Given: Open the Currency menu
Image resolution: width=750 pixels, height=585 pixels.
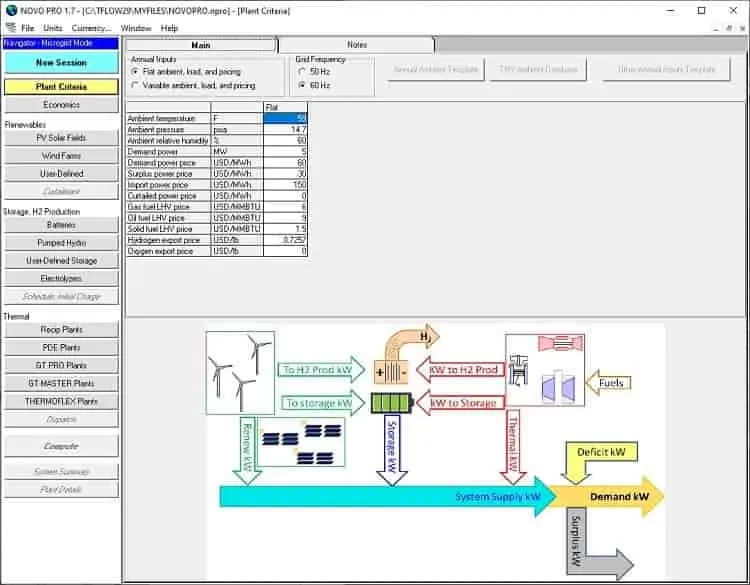Looking at the screenshot, I should pos(91,28).
